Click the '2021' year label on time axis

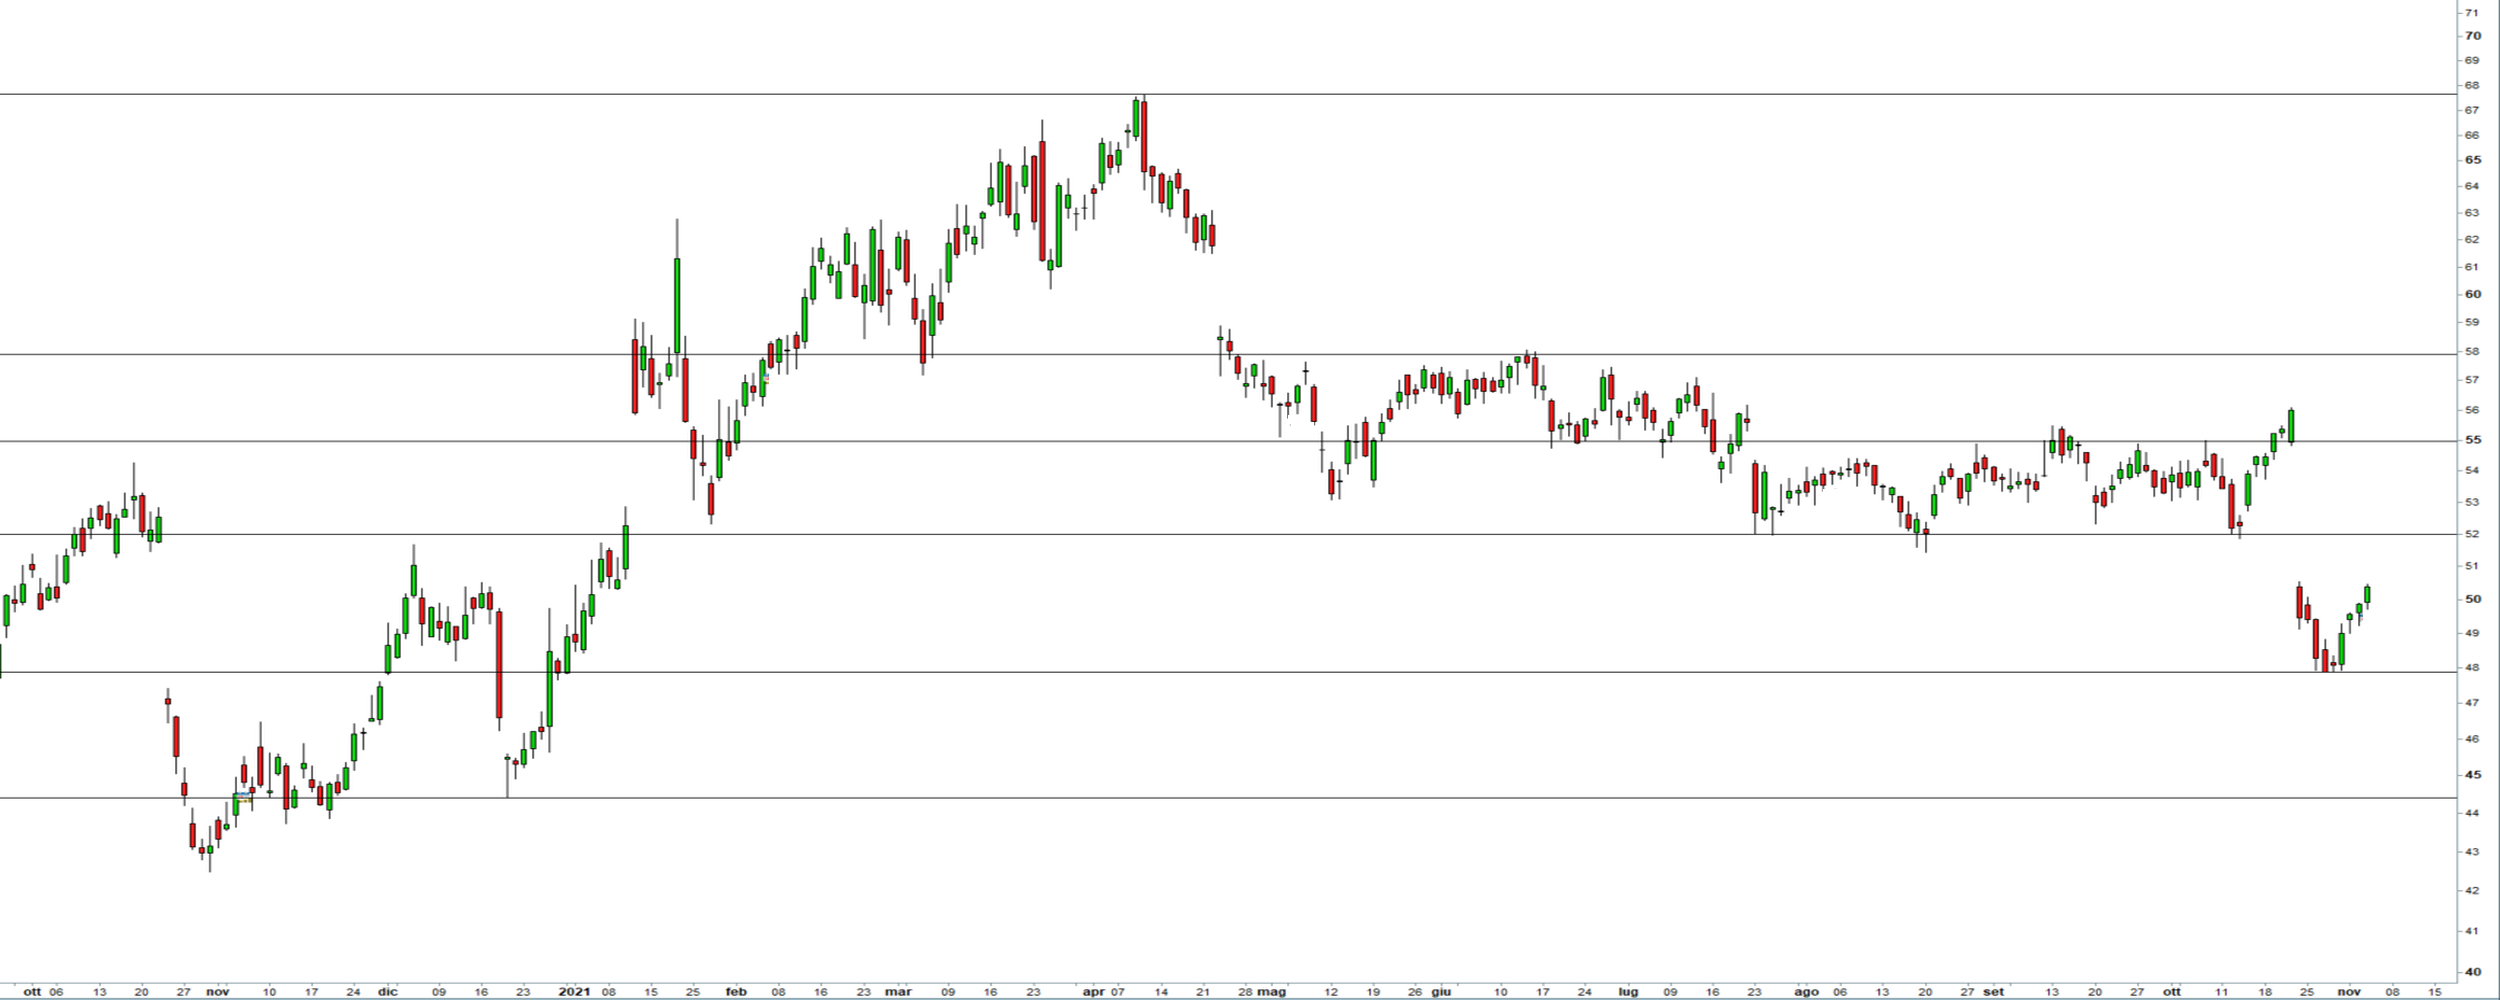pyautogui.click(x=574, y=992)
